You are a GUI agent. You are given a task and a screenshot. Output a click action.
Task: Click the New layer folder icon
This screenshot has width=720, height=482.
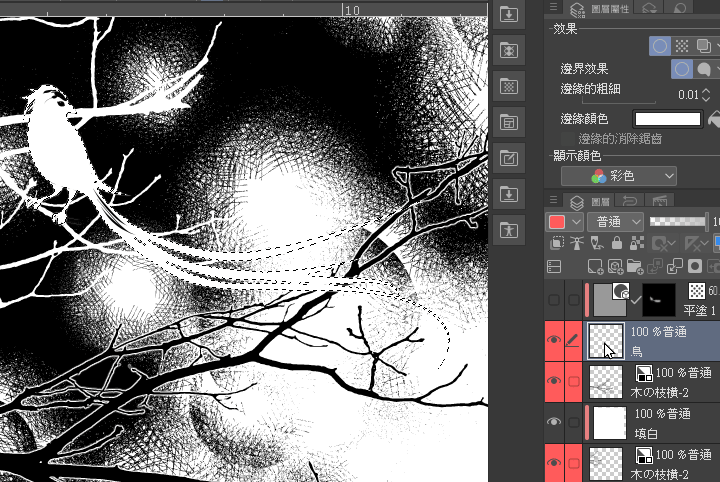[635, 266]
